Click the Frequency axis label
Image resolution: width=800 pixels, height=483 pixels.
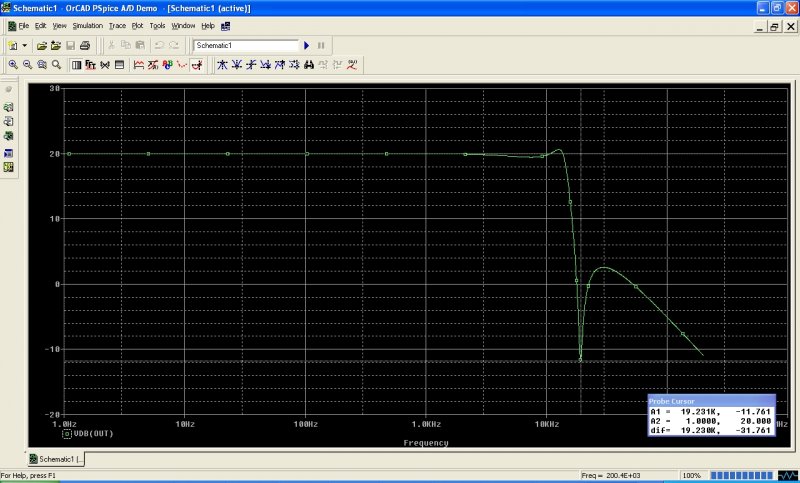pos(426,443)
